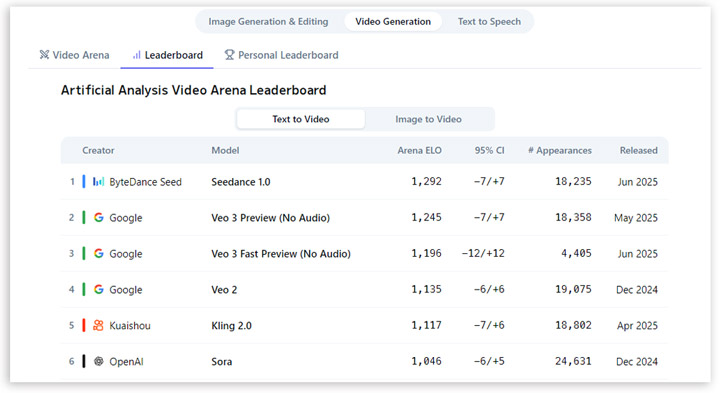
Task: Click the Jun 2025 date in Seedance row
Action: (637, 182)
